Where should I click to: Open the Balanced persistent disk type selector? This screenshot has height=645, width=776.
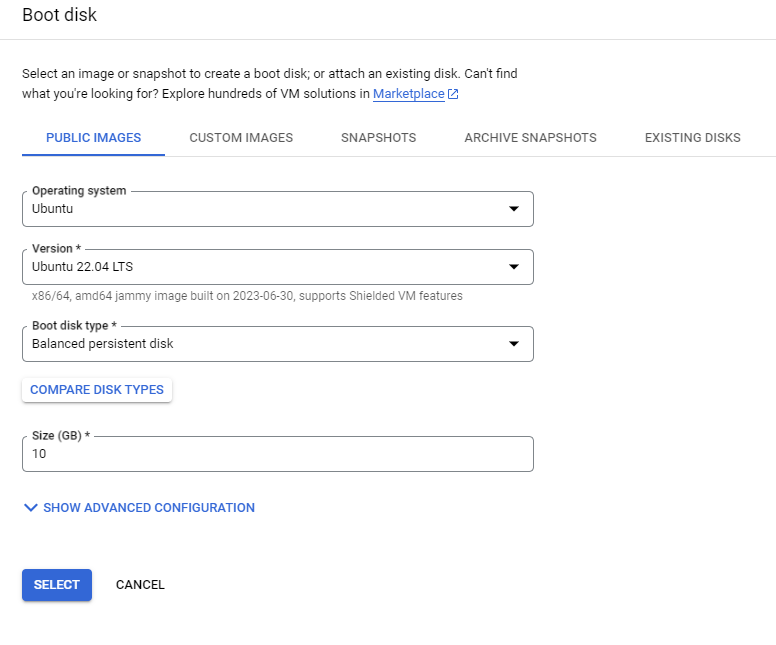point(278,344)
